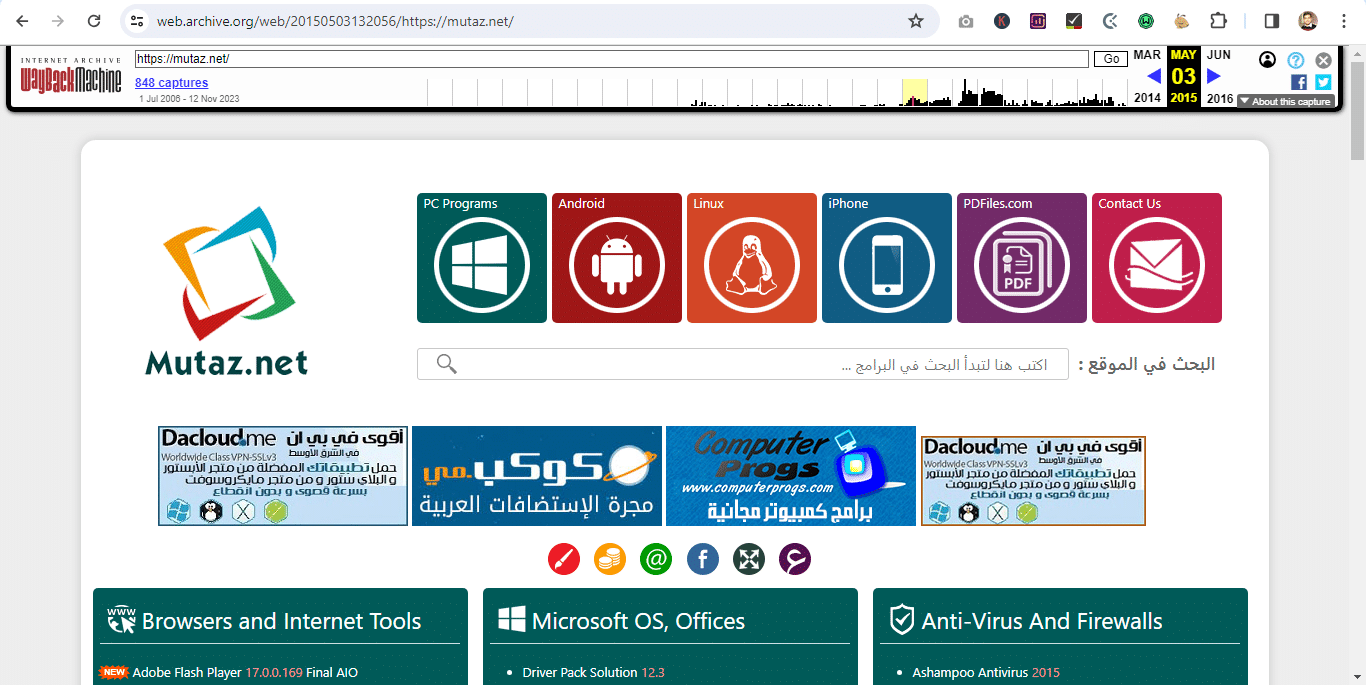Expand the About this capture dropdown
Viewport: 1366px width, 685px height.
point(1285,101)
